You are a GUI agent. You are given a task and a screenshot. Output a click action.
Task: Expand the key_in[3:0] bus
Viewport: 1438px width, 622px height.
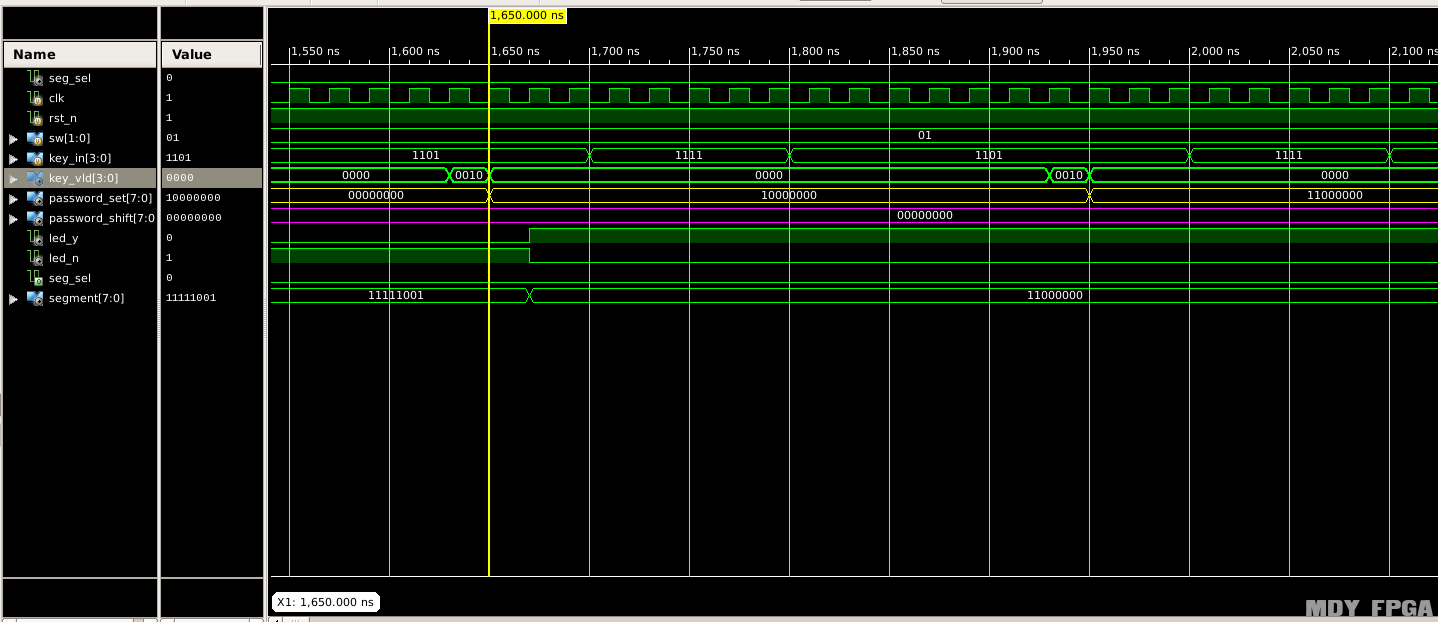point(13,158)
